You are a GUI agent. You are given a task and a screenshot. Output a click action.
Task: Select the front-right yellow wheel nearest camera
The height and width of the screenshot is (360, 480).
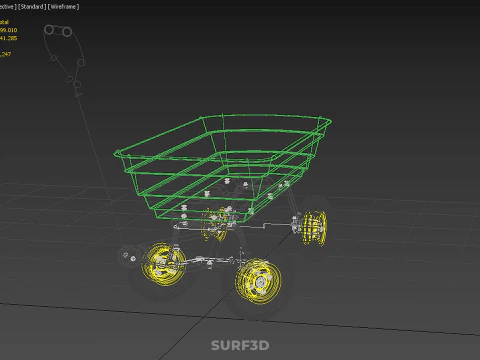pyautogui.click(x=259, y=282)
